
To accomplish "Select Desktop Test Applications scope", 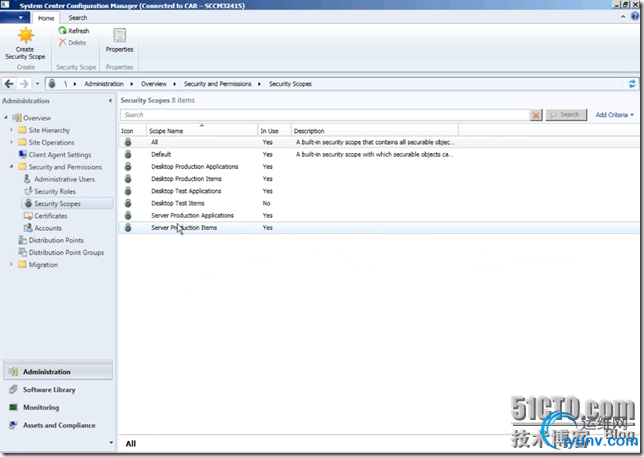I will [379, 191].
